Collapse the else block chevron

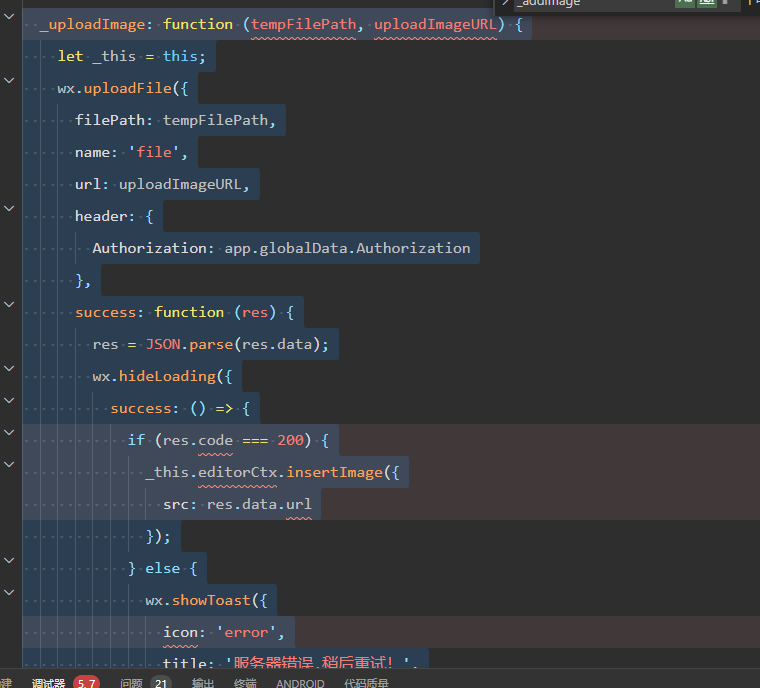9,560
